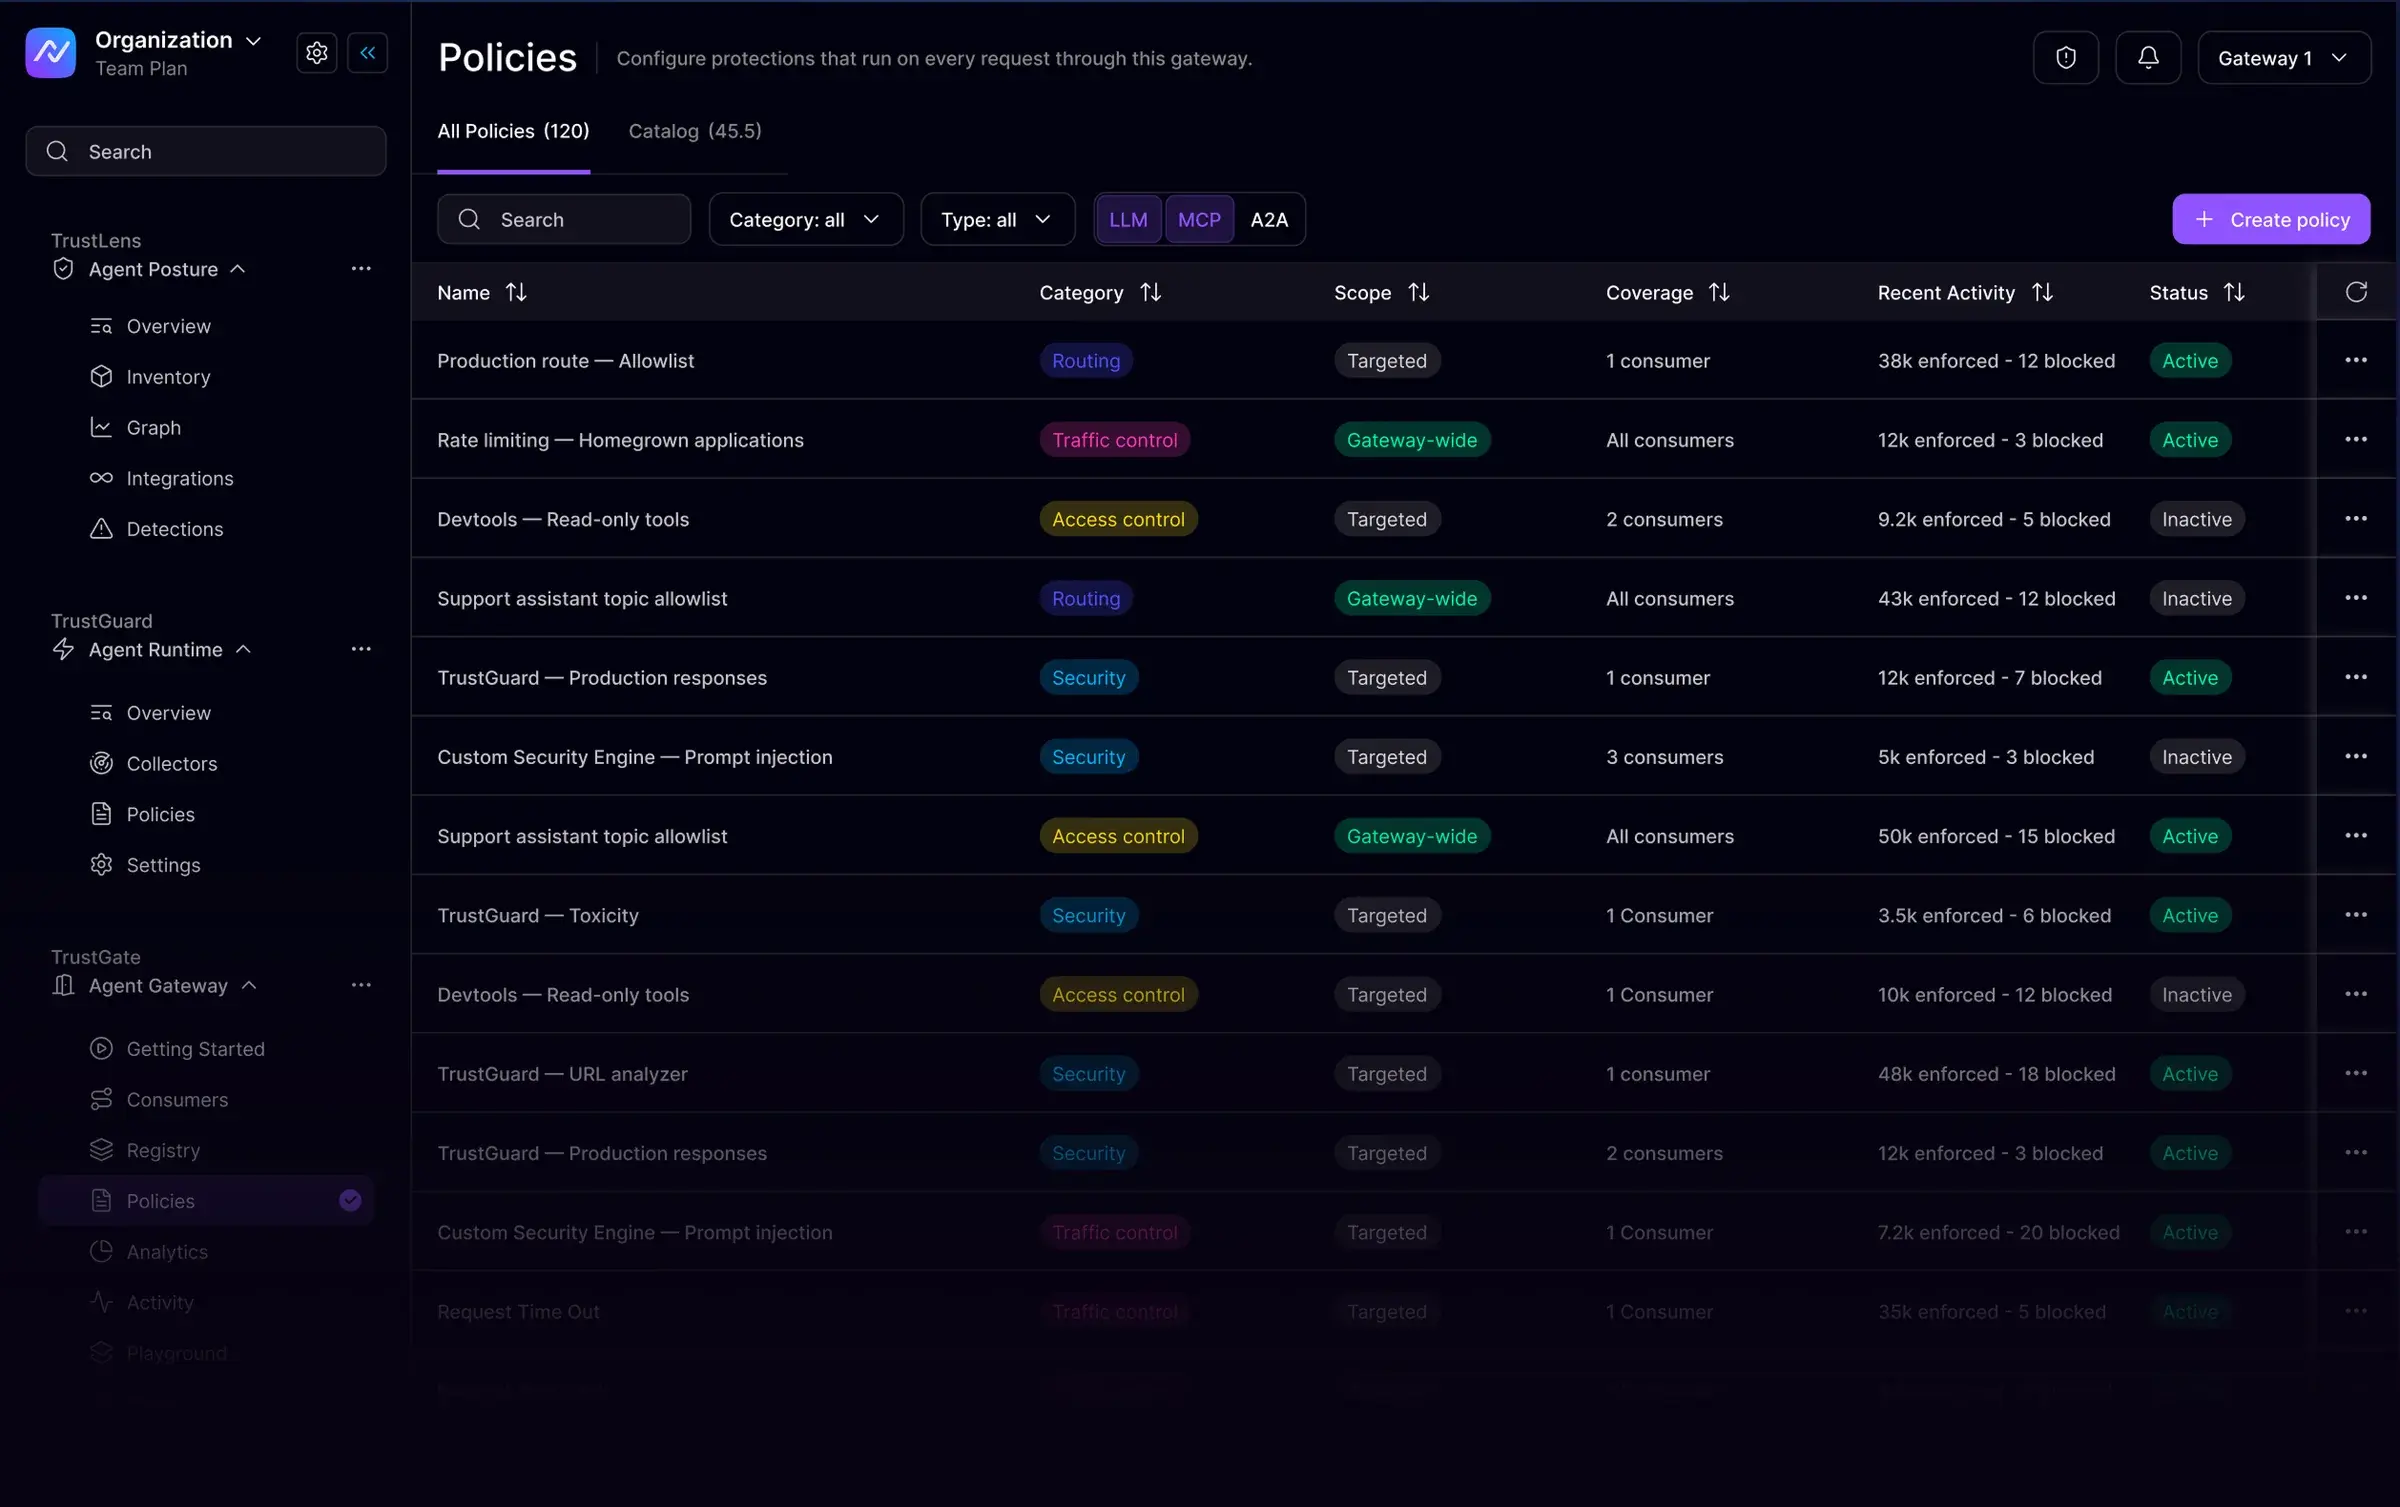
Task: Open Custom Security Engine policy with 3 consumers
Action: (x=635, y=757)
